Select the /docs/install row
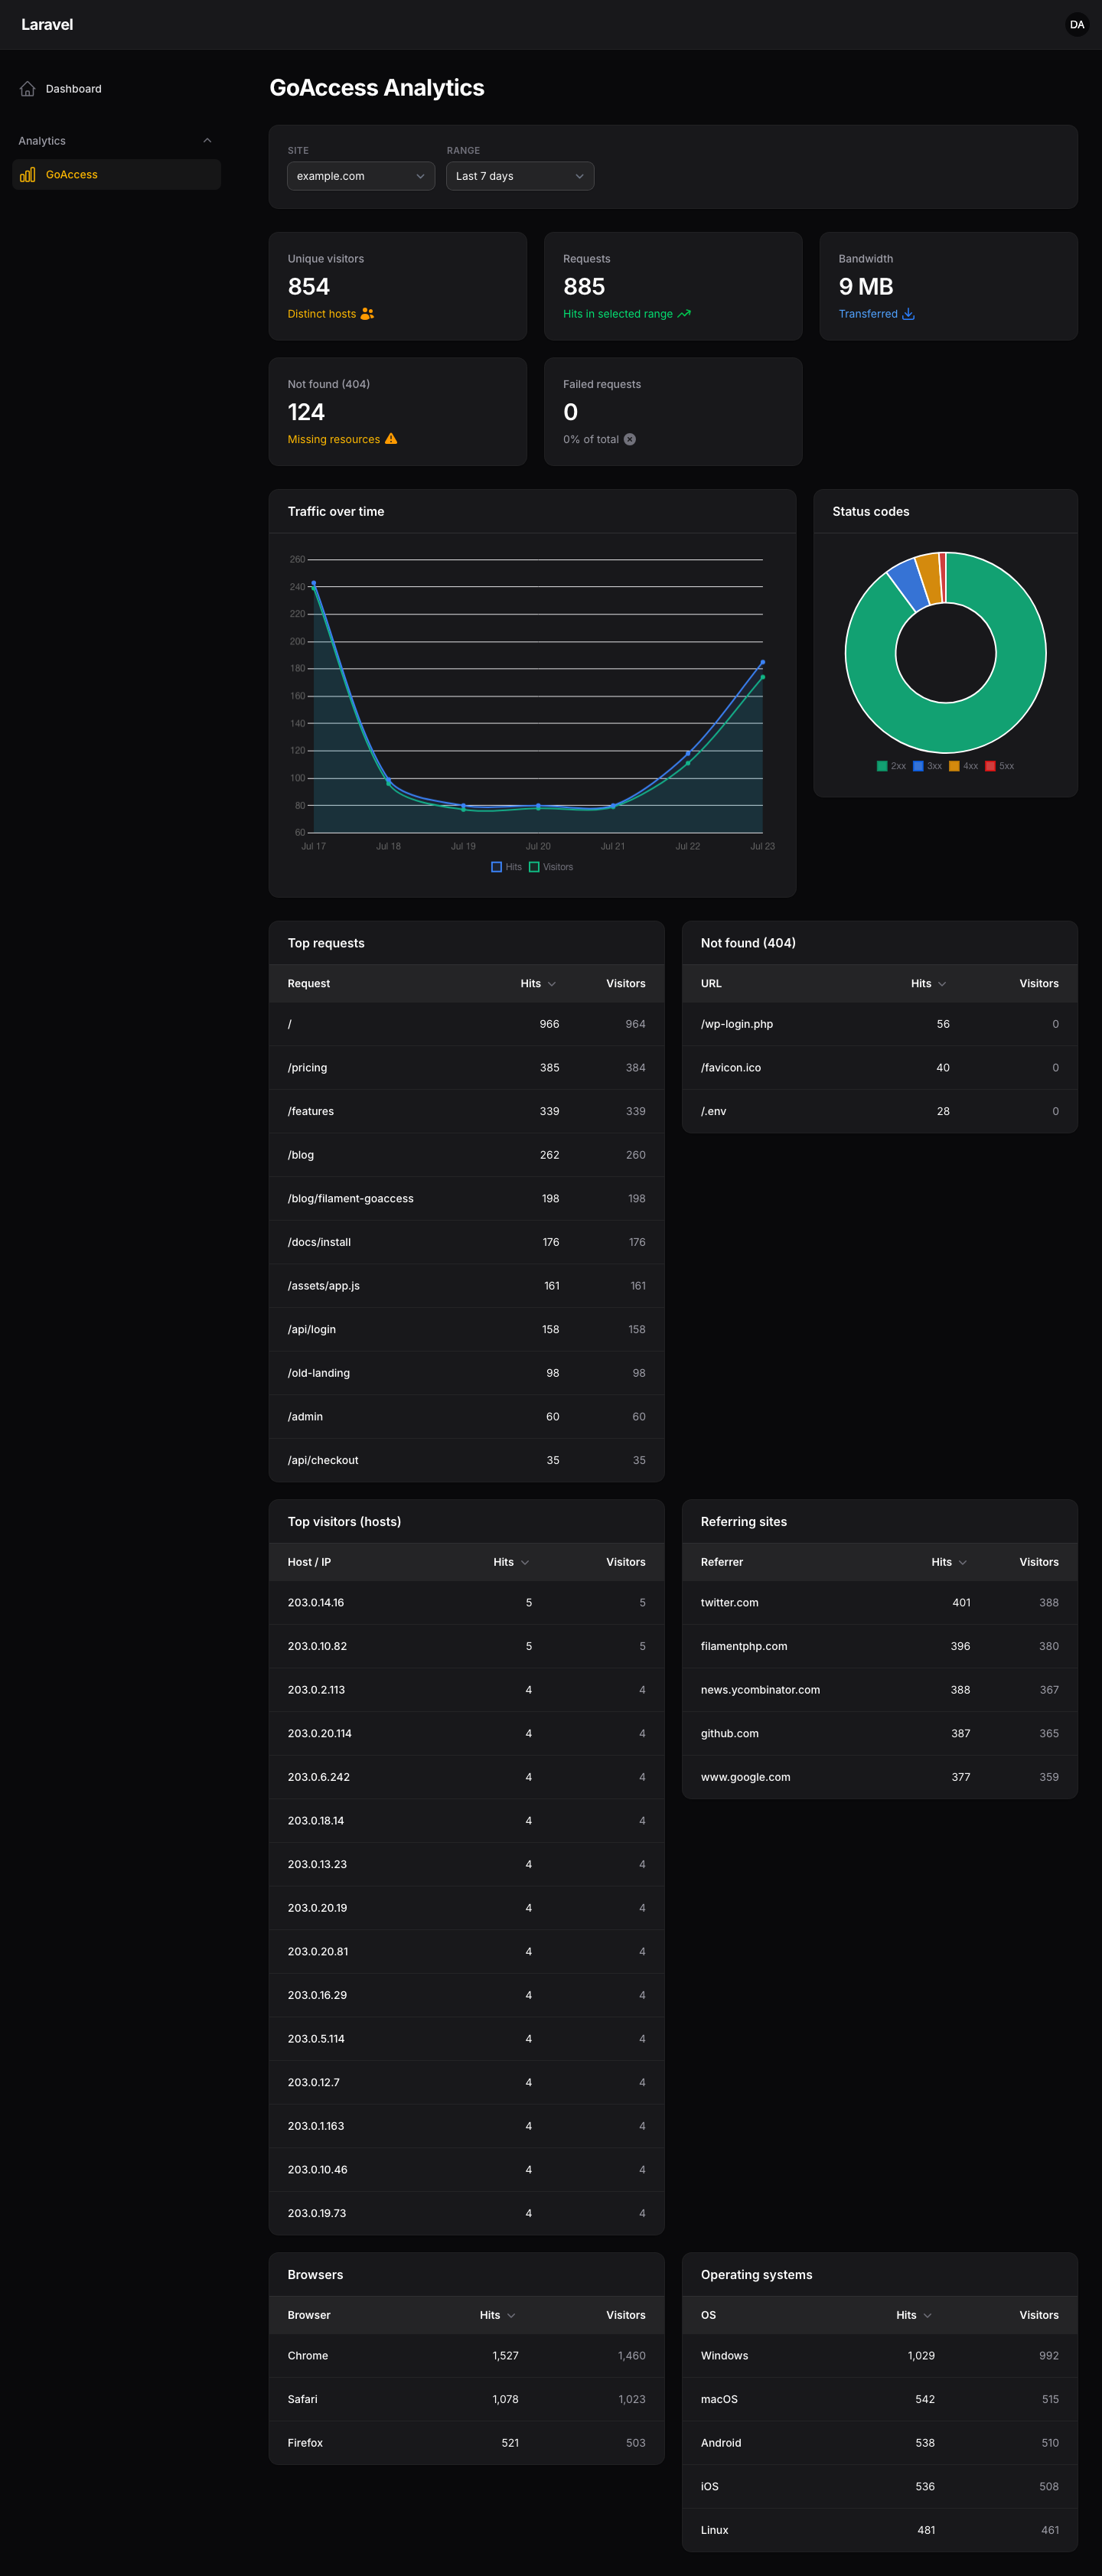The height and width of the screenshot is (2576, 1102). point(467,1242)
